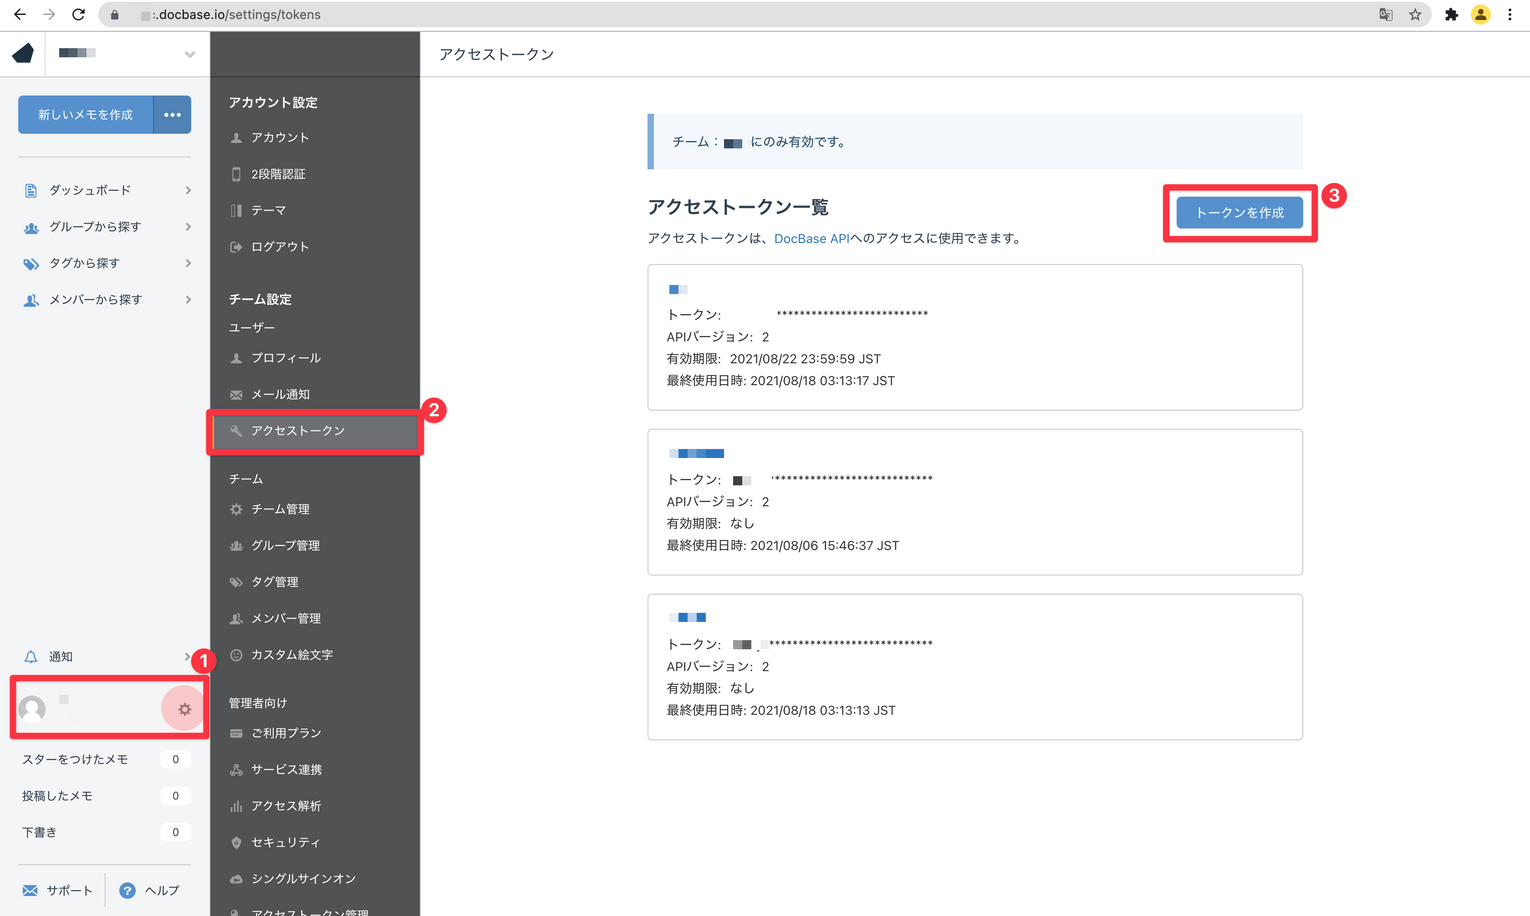Go back with browser back arrow
Image resolution: width=1530 pixels, height=916 pixels.
tap(20, 15)
